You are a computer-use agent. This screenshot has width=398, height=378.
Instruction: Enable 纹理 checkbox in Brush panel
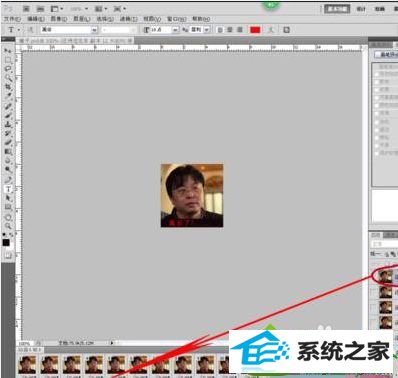(x=377, y=90)
